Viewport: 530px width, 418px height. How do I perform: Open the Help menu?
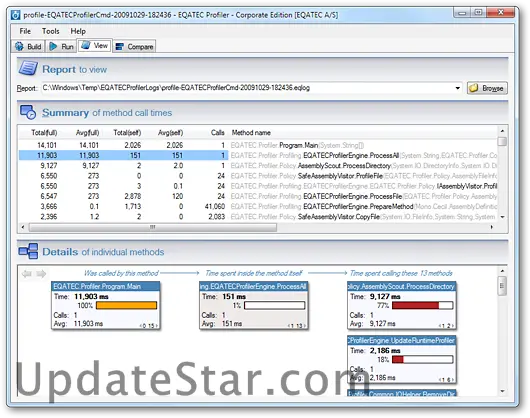78,31
